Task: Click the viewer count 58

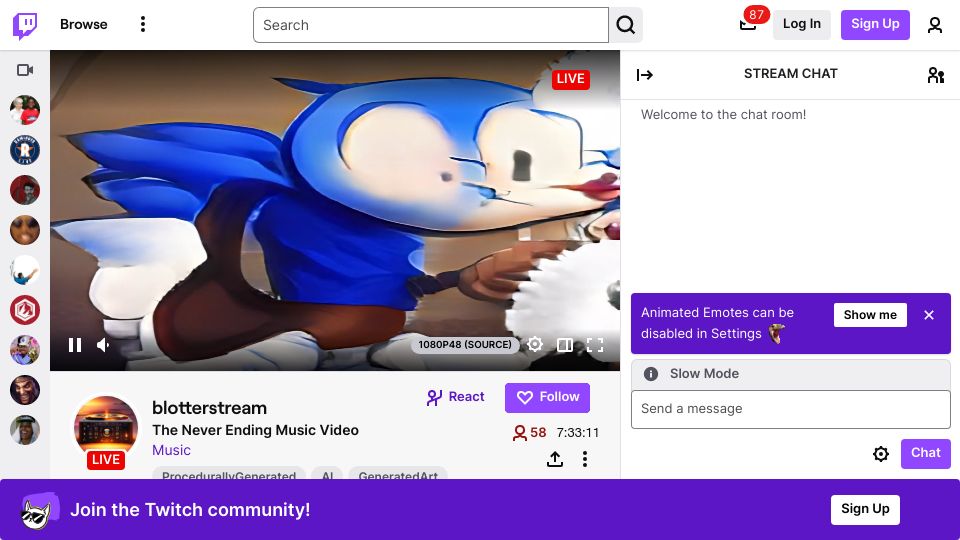Action: (530, 433)
